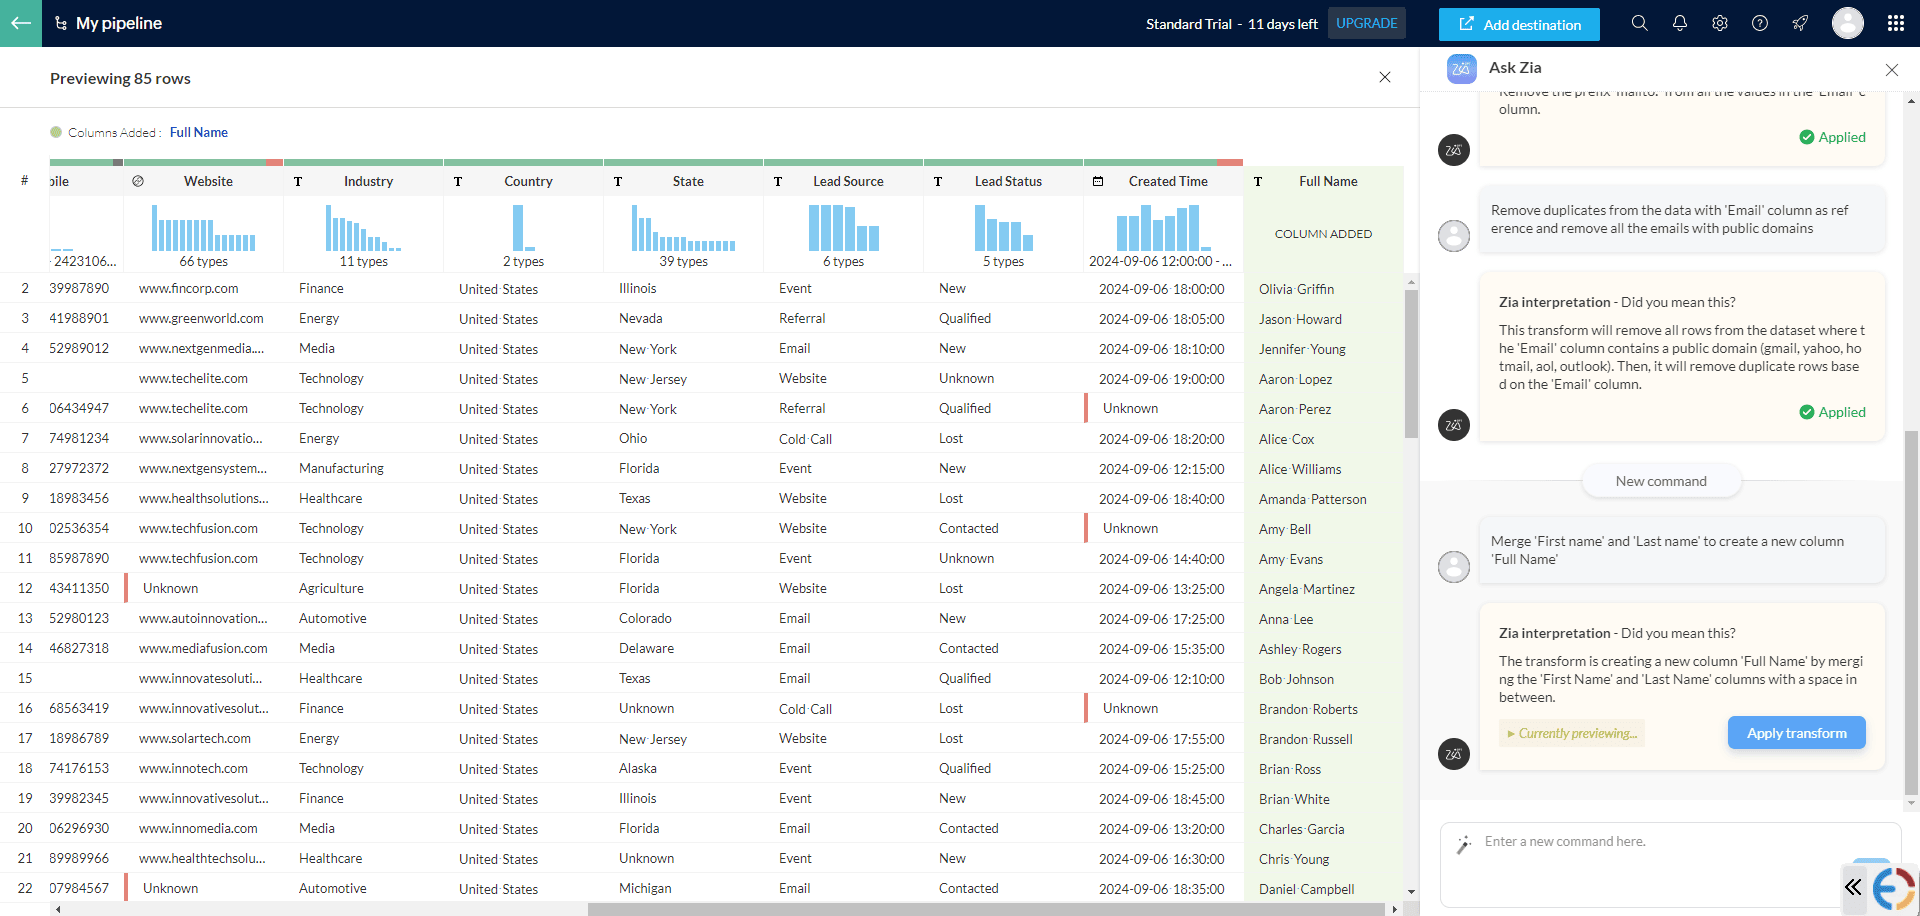The image size is (1920, 916).
Task: Click the Zia command input field
Action: coord(1640,842)
